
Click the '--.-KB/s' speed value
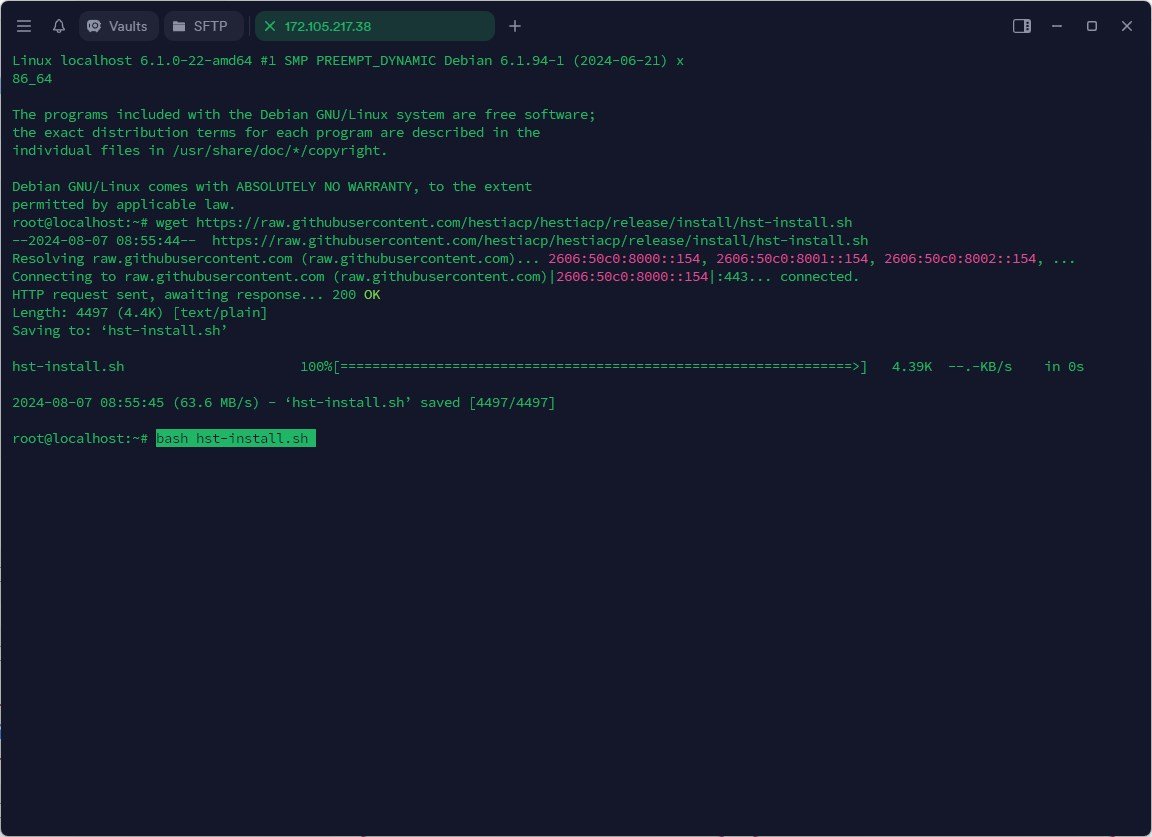pyautogui.click(x=980, y=367)
